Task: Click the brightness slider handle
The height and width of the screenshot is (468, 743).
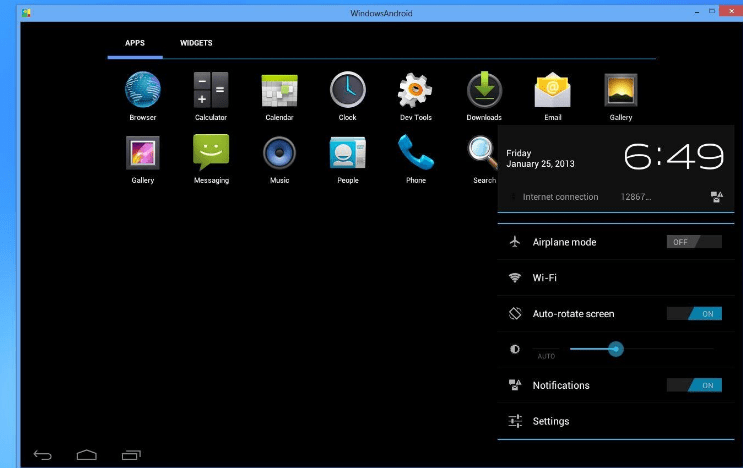Action: tap(616, 349)
